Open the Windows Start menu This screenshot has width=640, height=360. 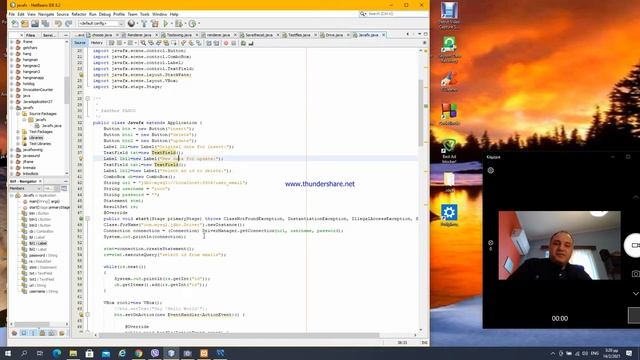coord(8,353)
